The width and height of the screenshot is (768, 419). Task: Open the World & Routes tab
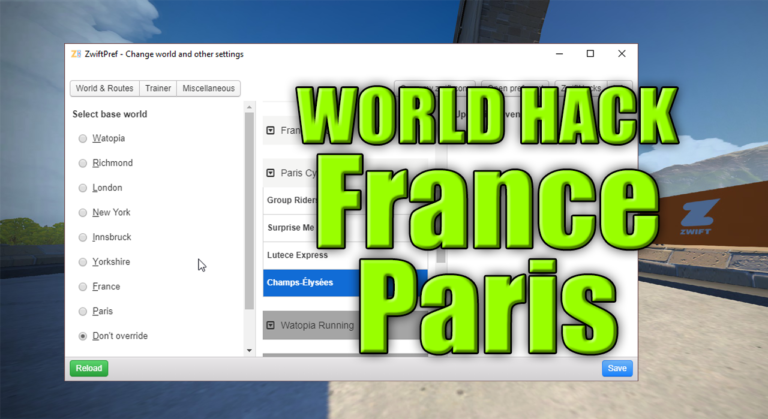click(104, 88)
